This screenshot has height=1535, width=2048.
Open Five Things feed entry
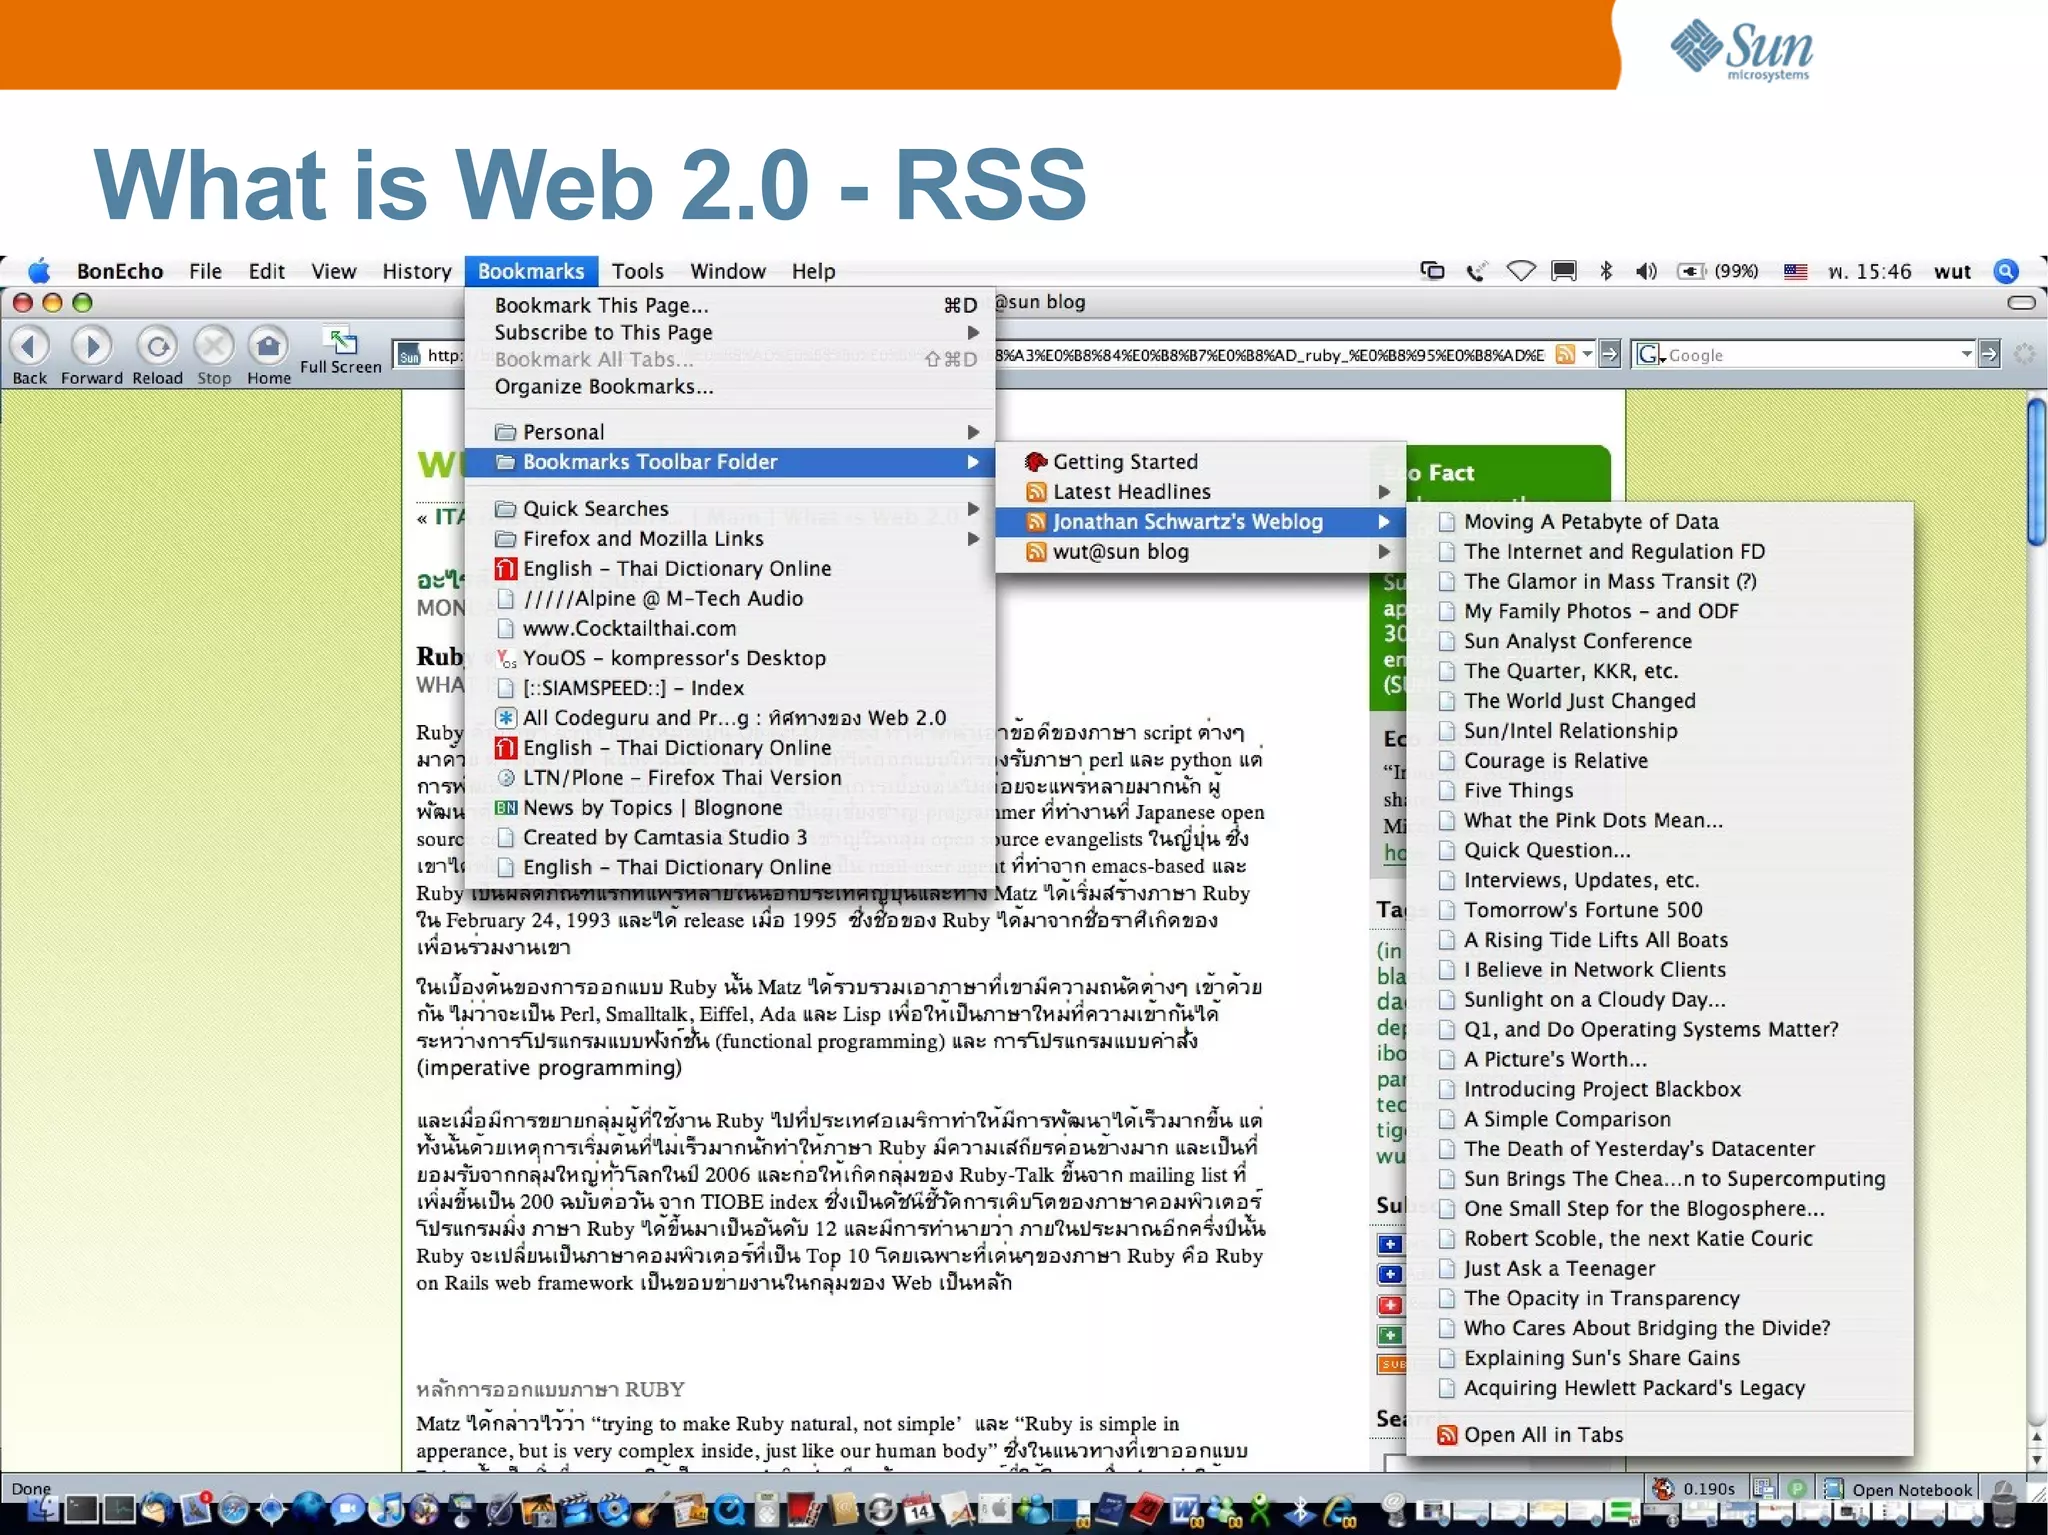1659,791
